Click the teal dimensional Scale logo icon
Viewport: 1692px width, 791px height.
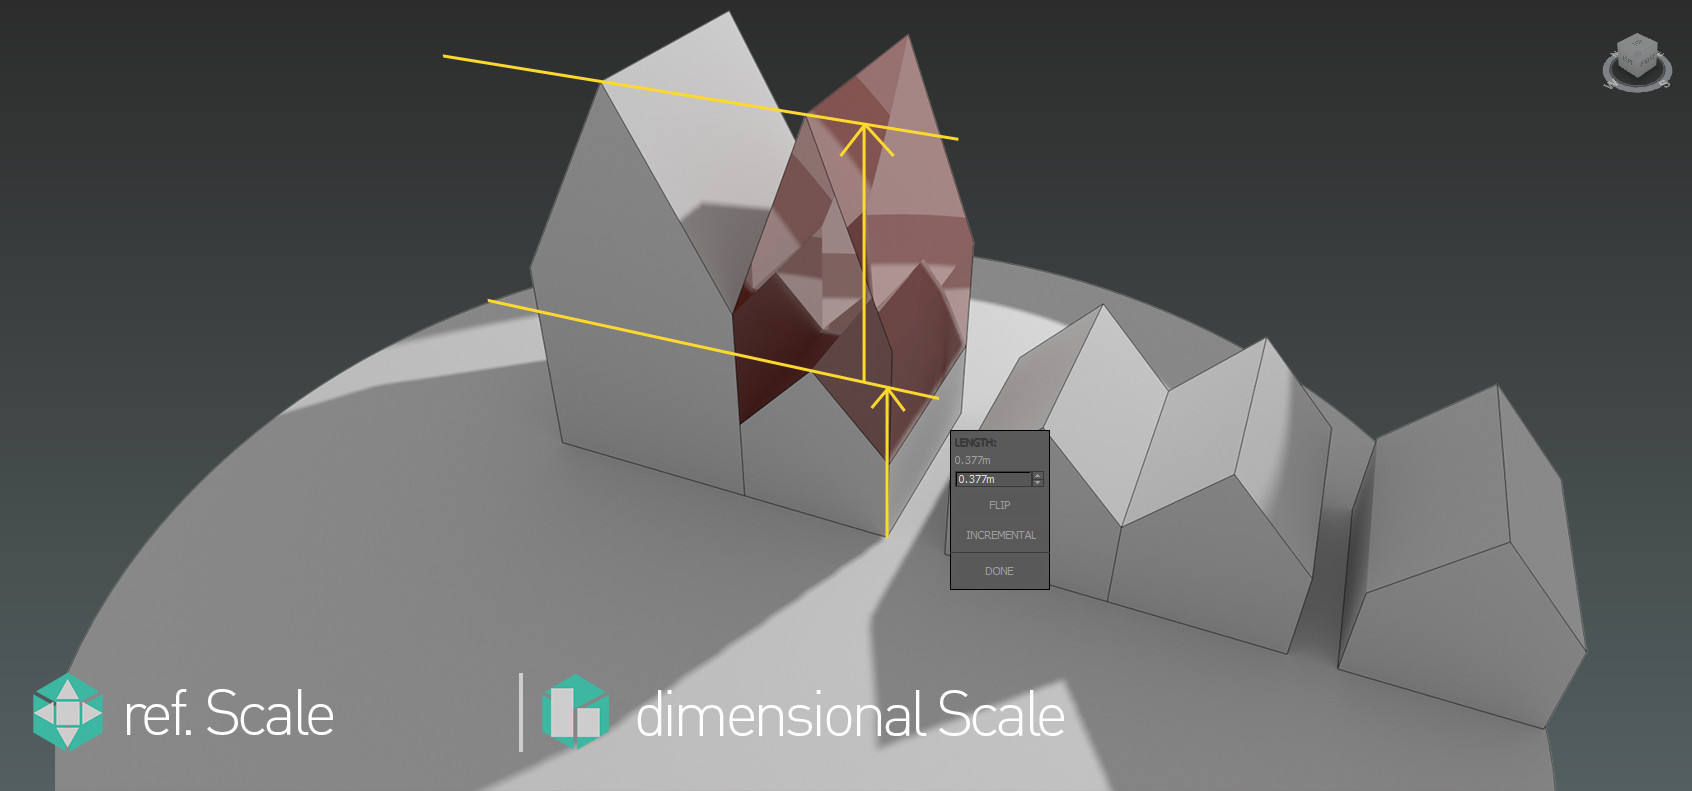tap(575, 712)
